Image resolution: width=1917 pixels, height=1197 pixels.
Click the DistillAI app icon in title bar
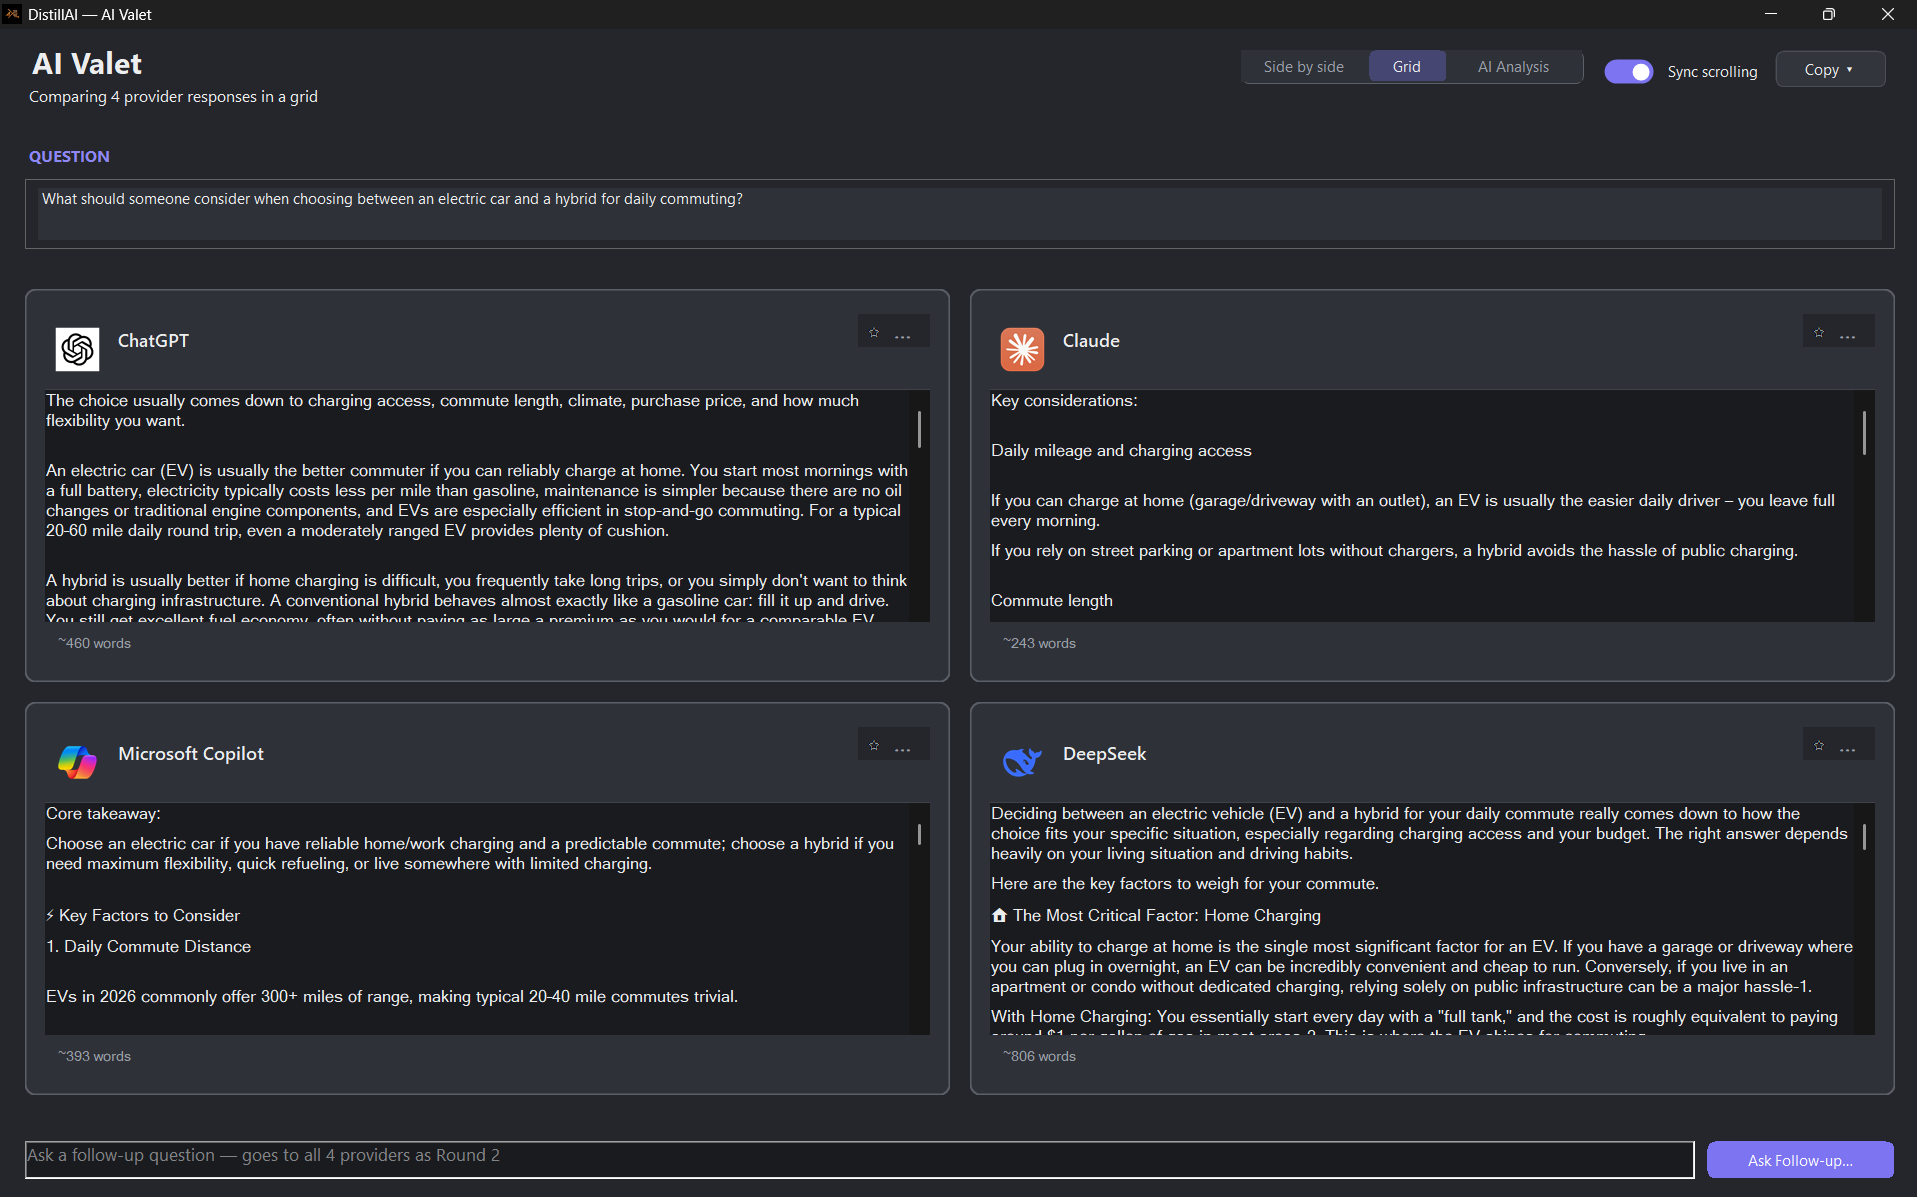[x=12, y=14]
